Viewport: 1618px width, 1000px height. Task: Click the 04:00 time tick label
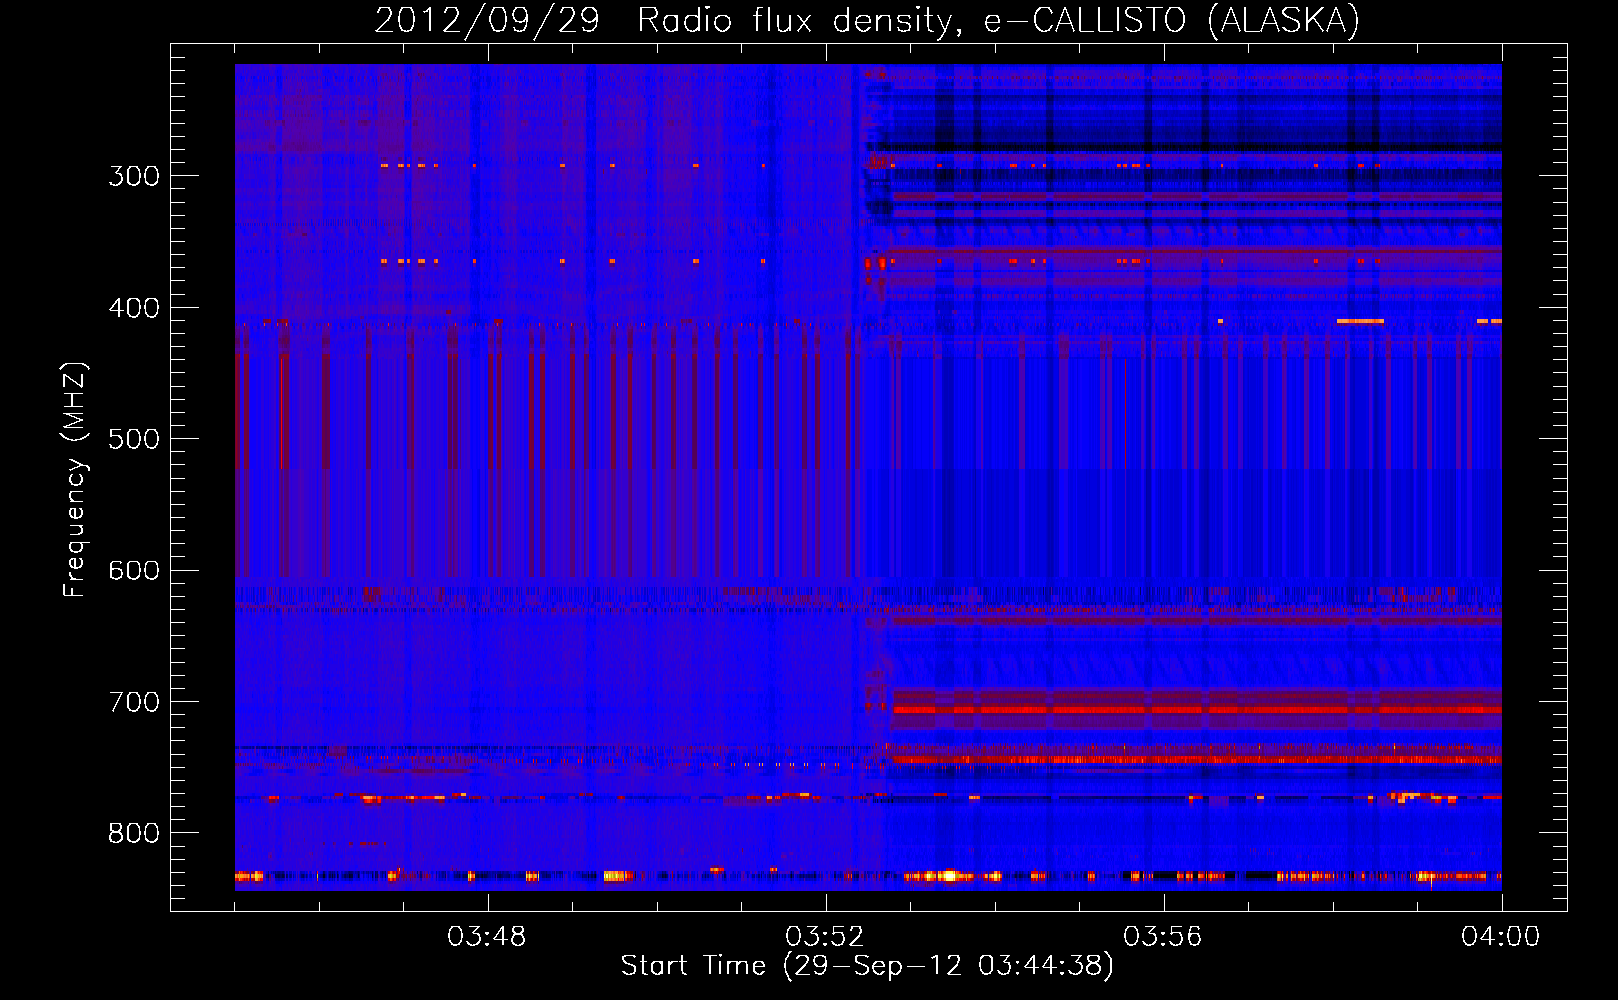pos(1501,937)
